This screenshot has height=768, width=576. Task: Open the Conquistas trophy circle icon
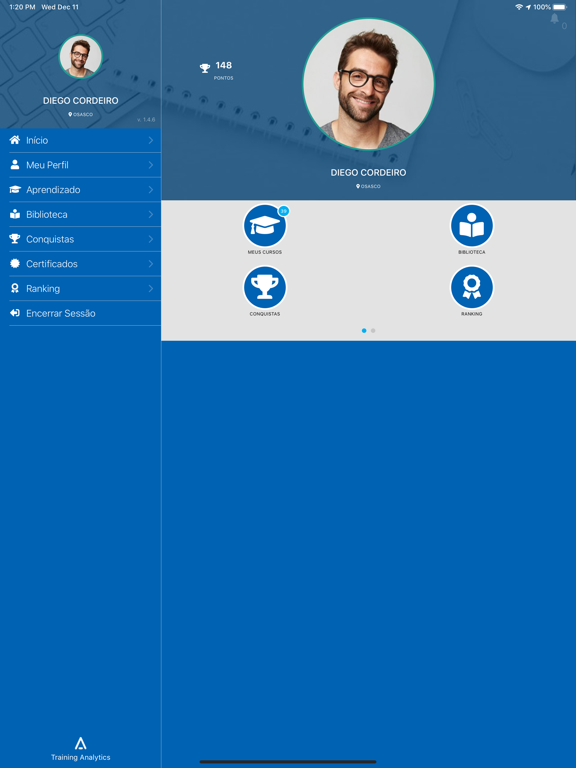click(x=264, y=288)
